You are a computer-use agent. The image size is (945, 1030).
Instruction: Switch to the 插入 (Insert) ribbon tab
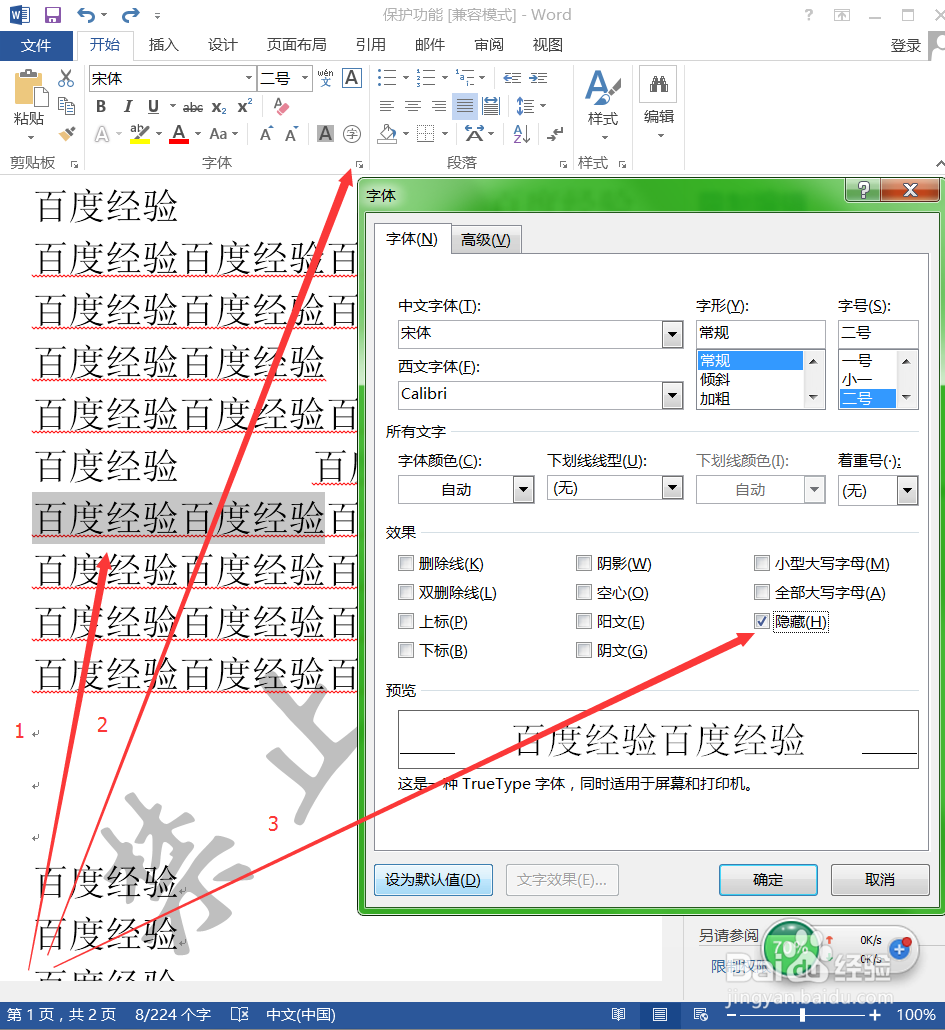coord(163,45)
